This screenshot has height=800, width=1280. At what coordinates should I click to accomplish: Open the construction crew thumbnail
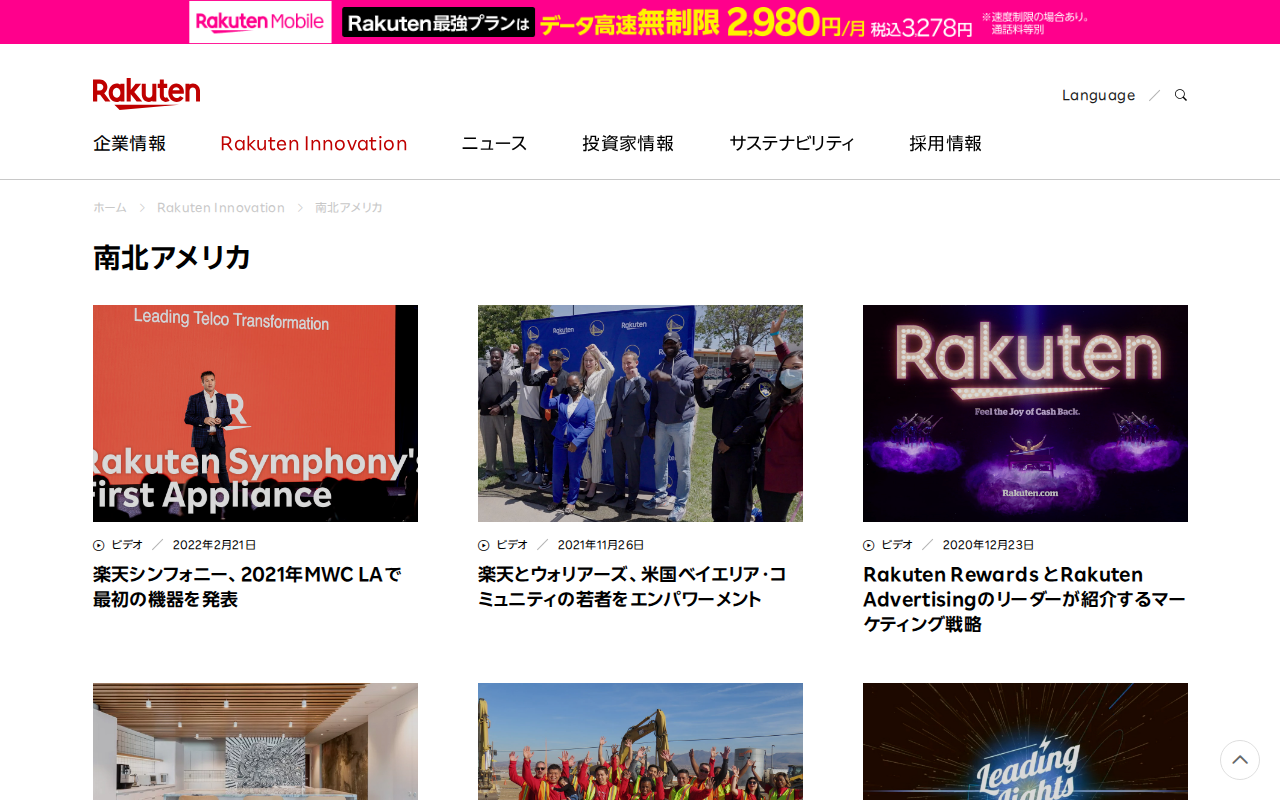pyautogui.click(x=640, y=741)
